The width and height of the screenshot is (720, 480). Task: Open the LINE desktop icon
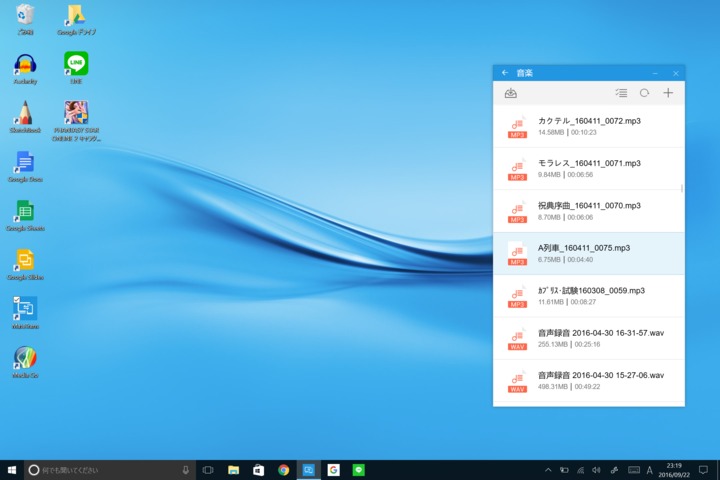(x=76, y=67)
